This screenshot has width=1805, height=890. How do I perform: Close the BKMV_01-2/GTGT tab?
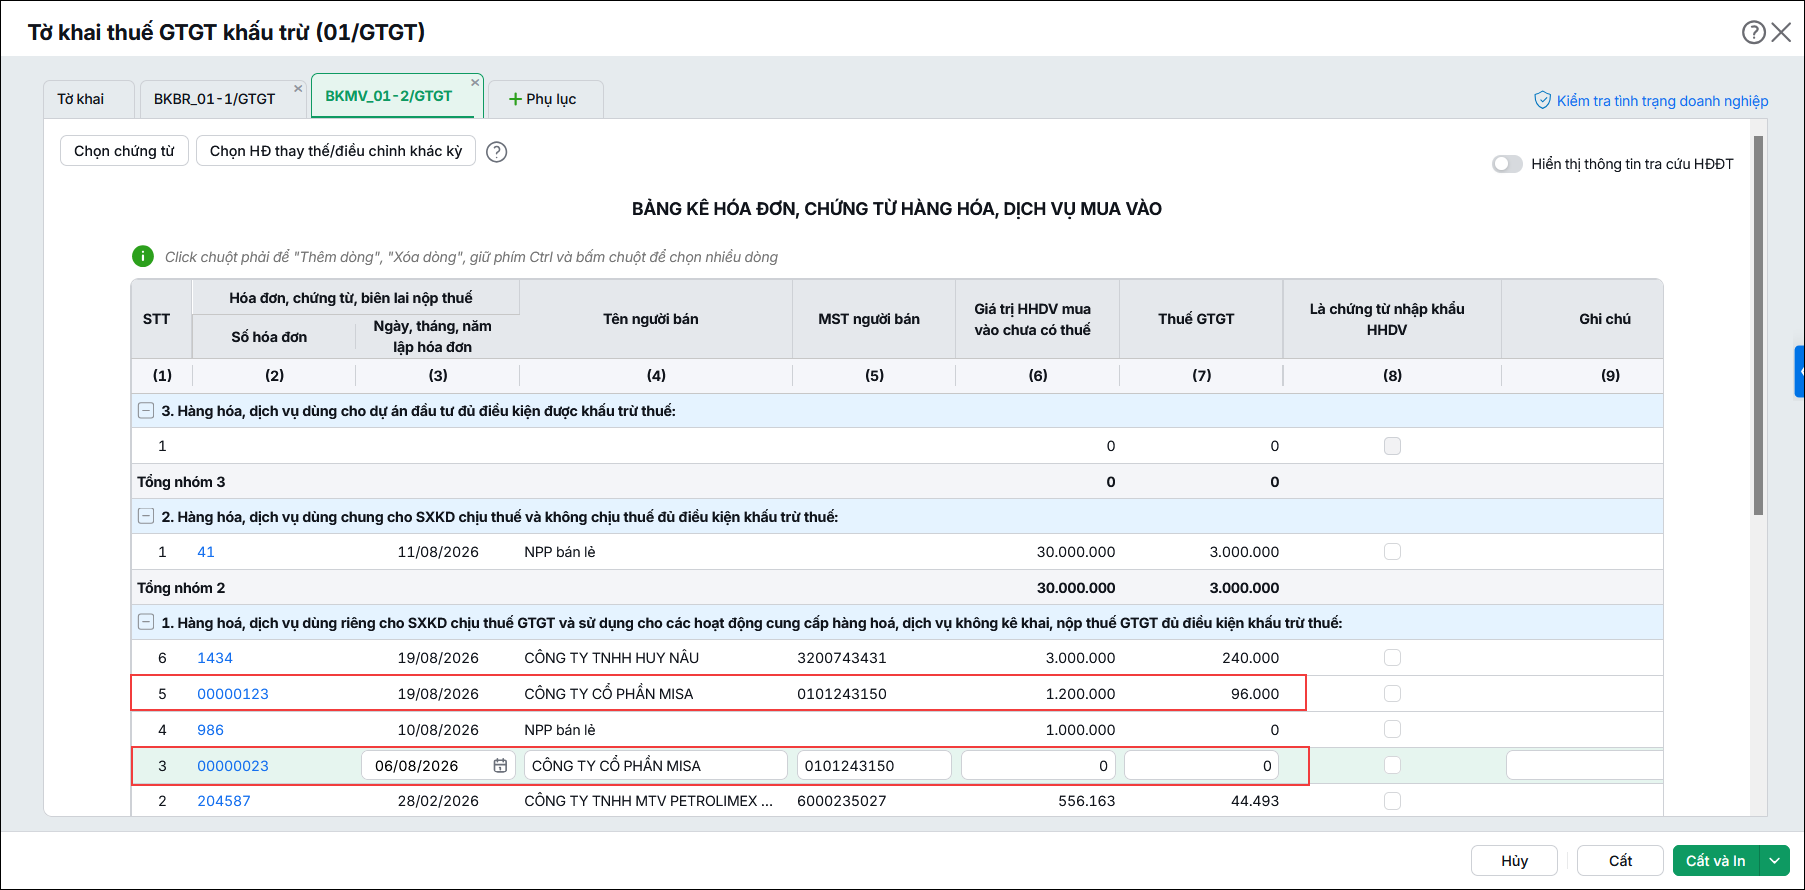[x=475, y=83]
